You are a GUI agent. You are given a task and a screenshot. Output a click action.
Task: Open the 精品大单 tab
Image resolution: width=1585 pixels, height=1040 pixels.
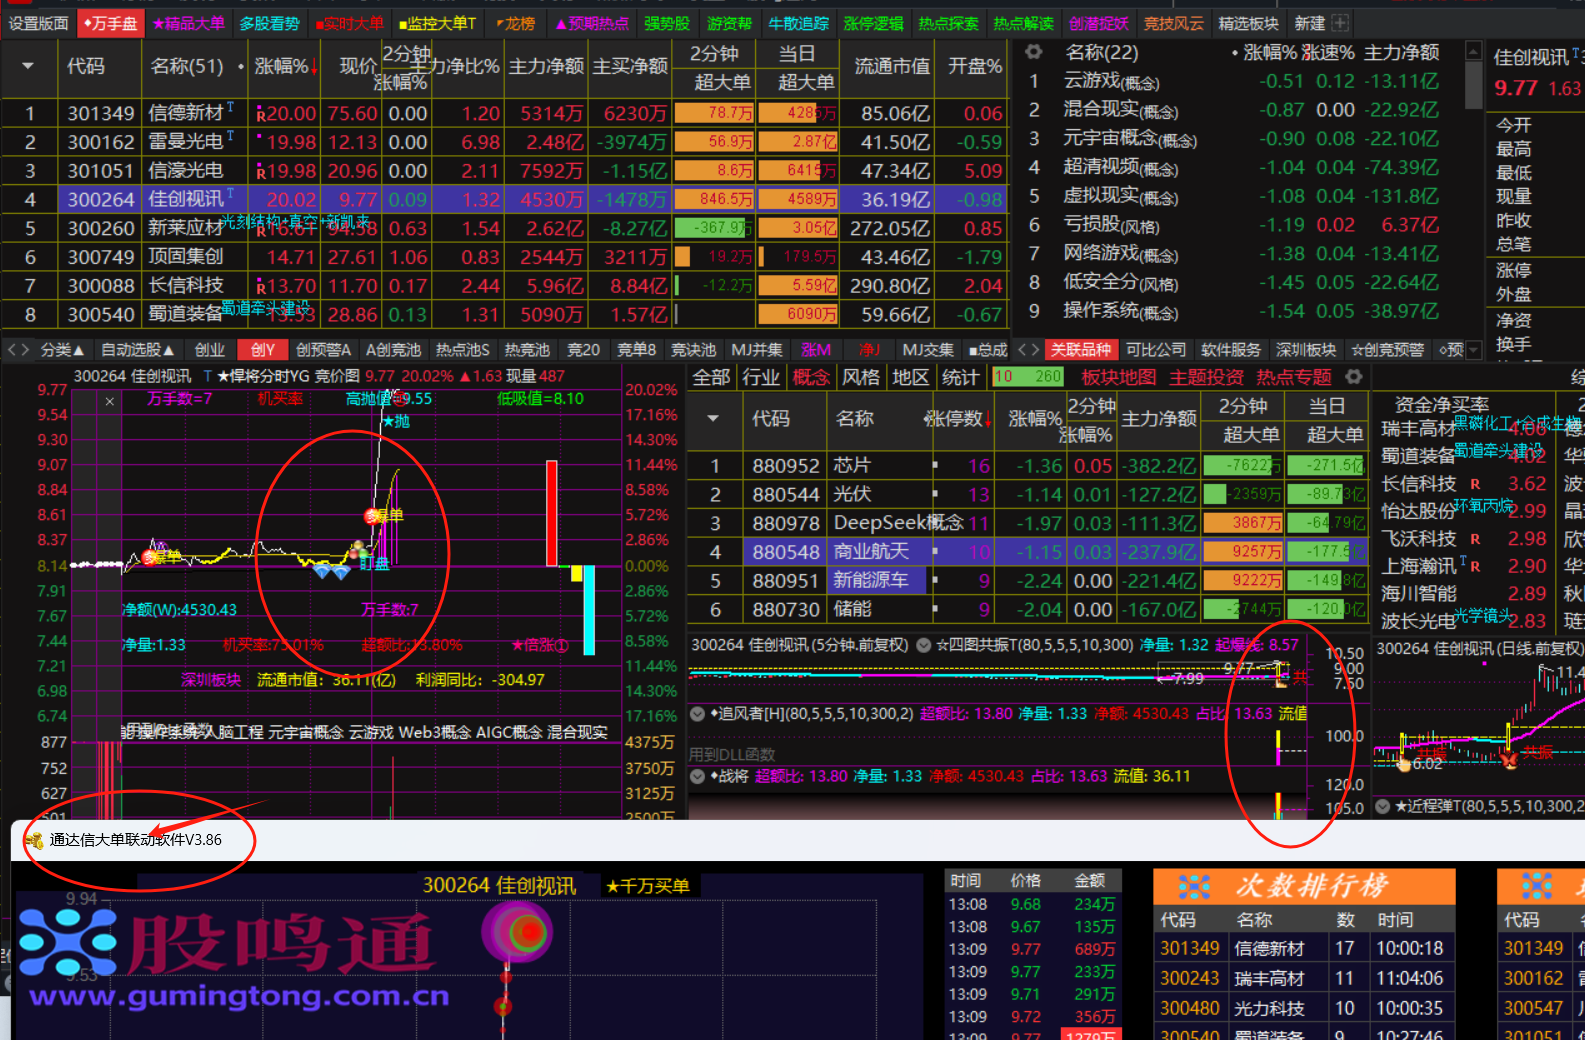[189, 23]
